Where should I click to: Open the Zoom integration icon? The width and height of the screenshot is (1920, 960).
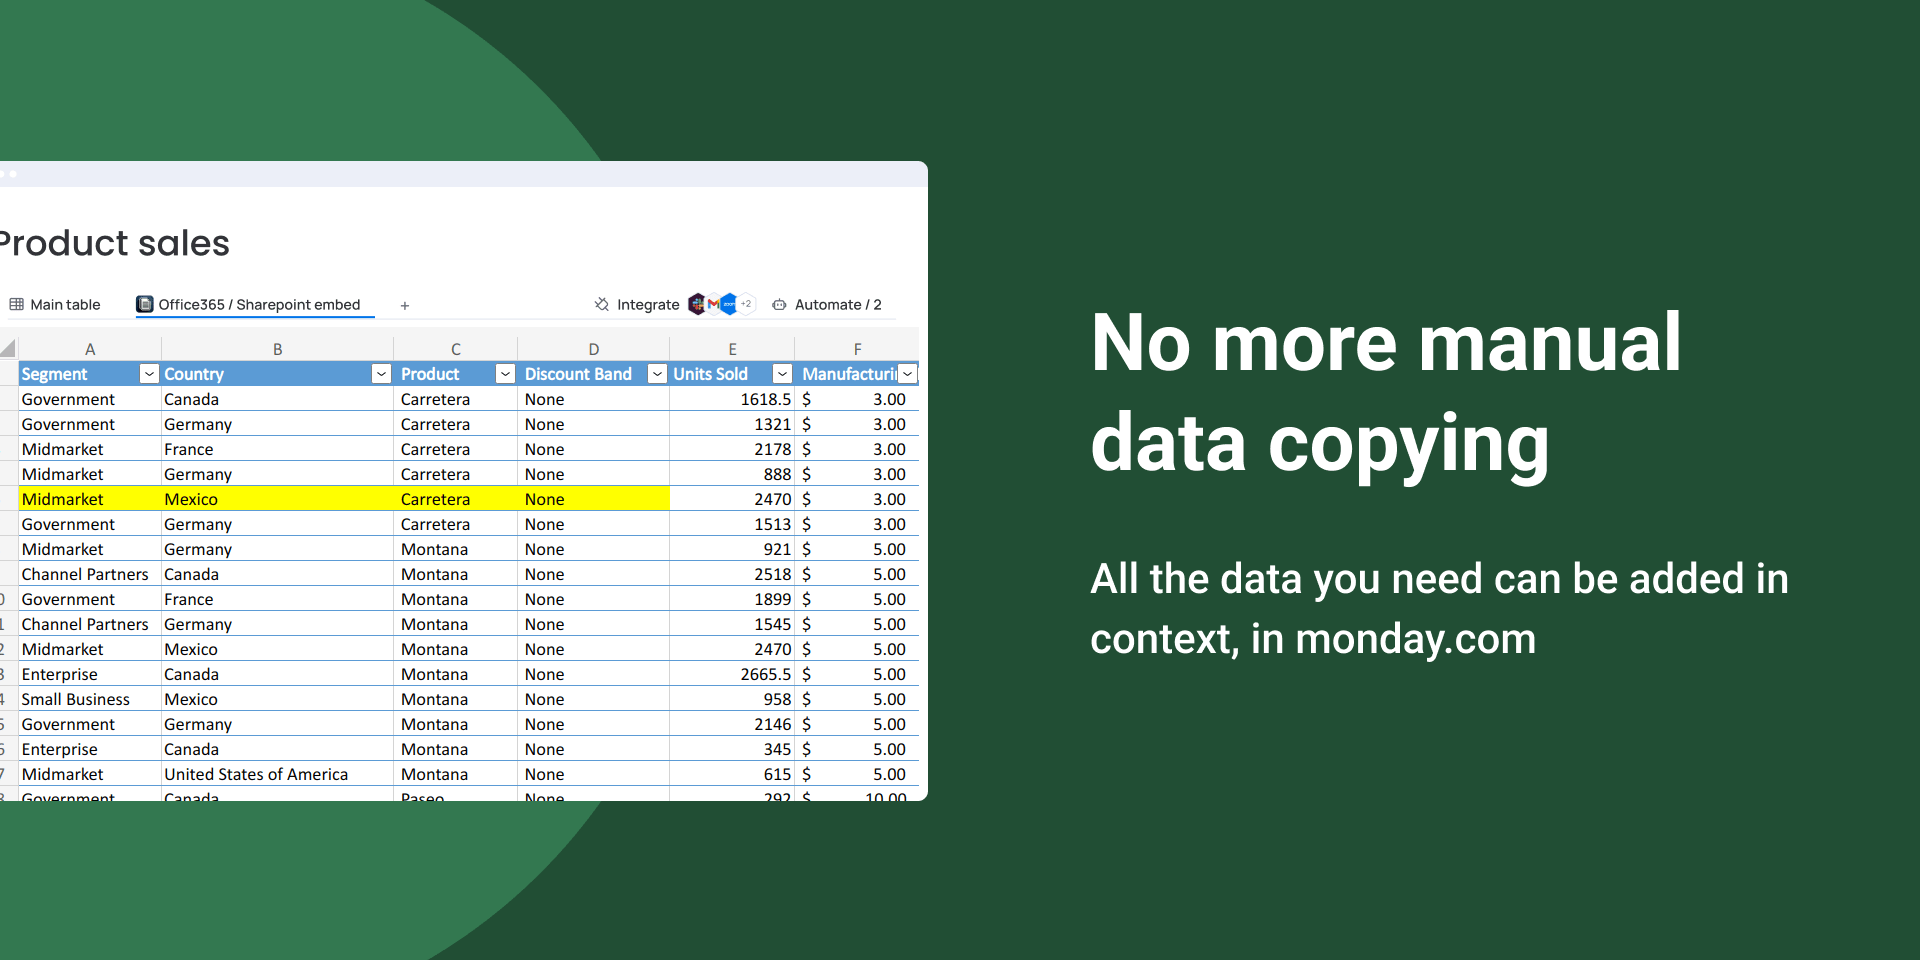[729, 304]
